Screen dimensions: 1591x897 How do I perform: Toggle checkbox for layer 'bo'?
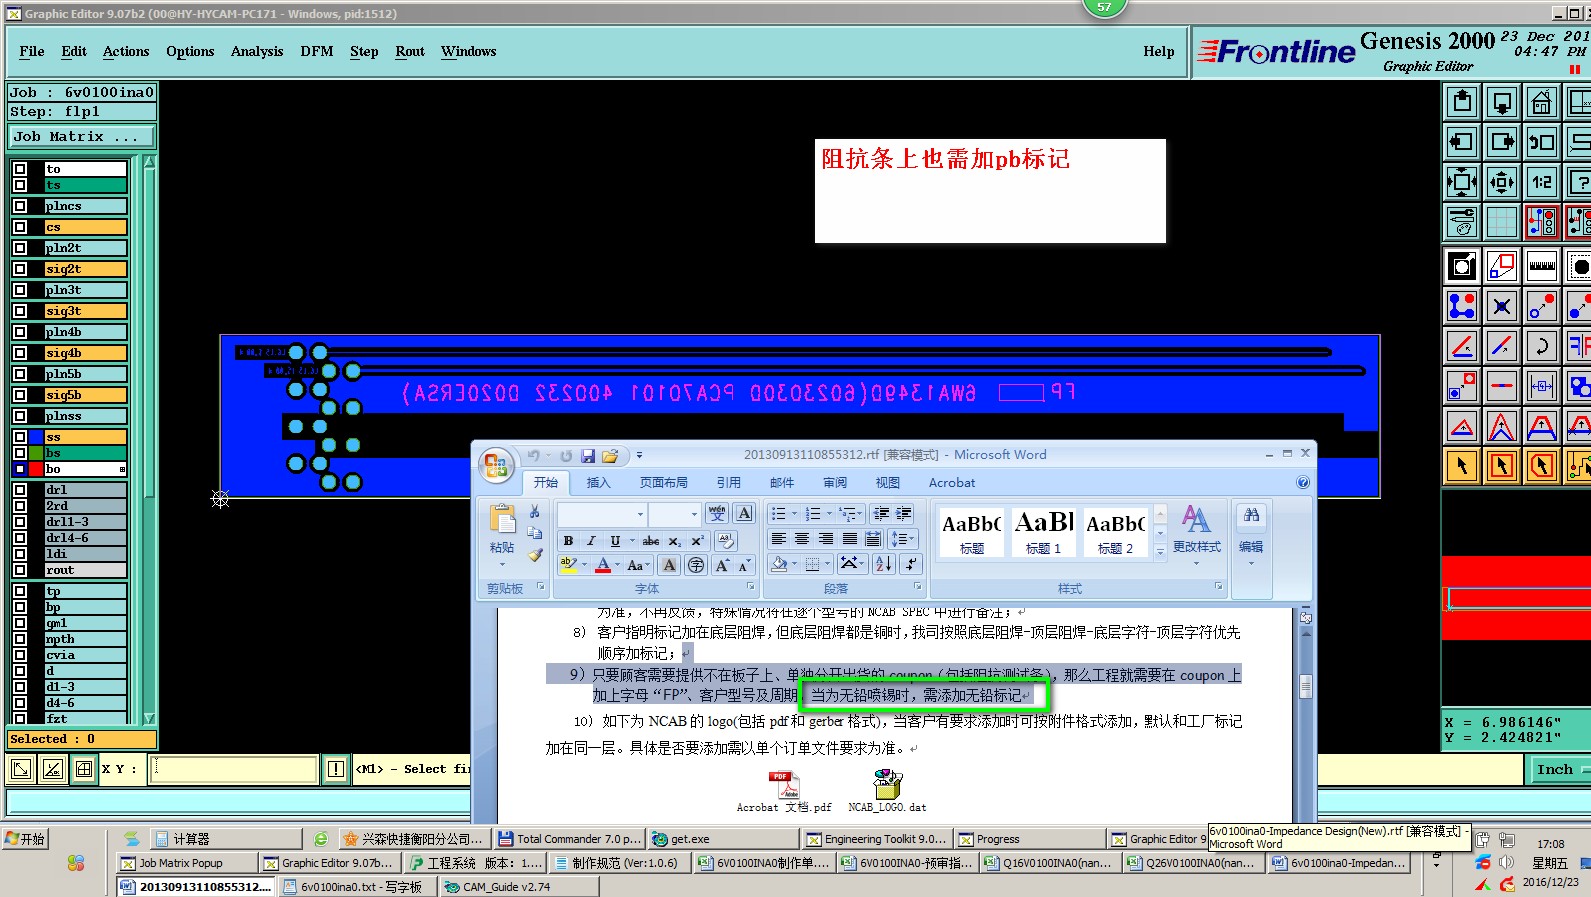point(20,469)
